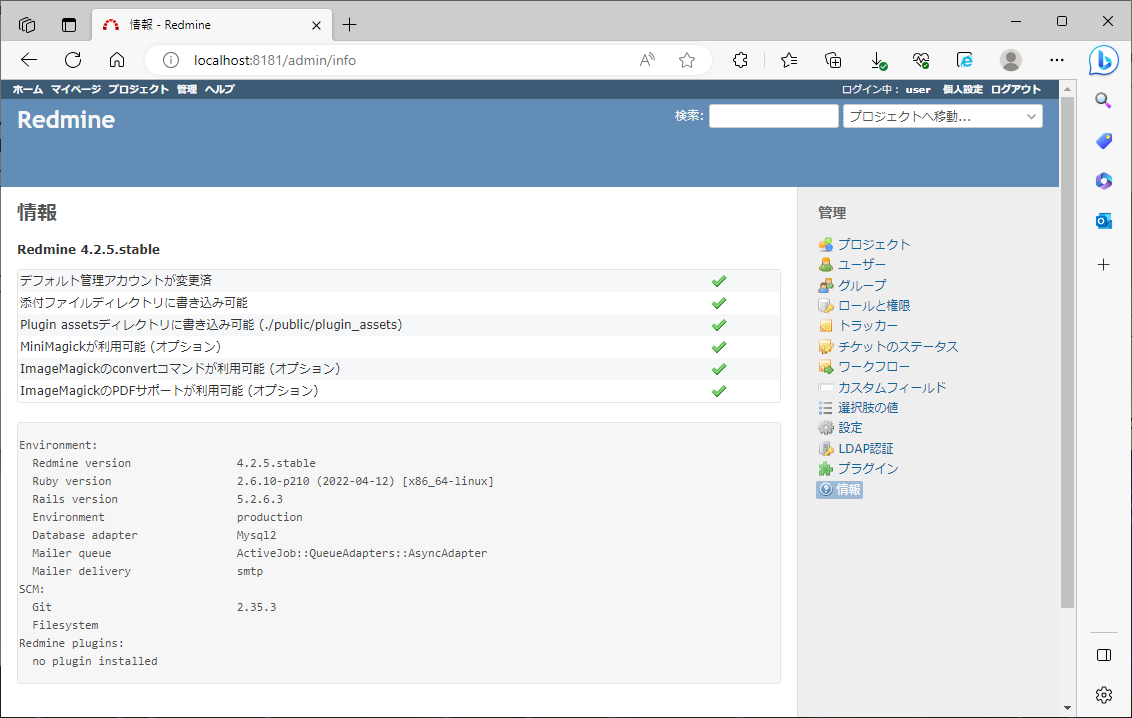The width and height of the screenshot is (1132, 718).
Task: Open sidebar settings gear icon
Action: 1103,695
